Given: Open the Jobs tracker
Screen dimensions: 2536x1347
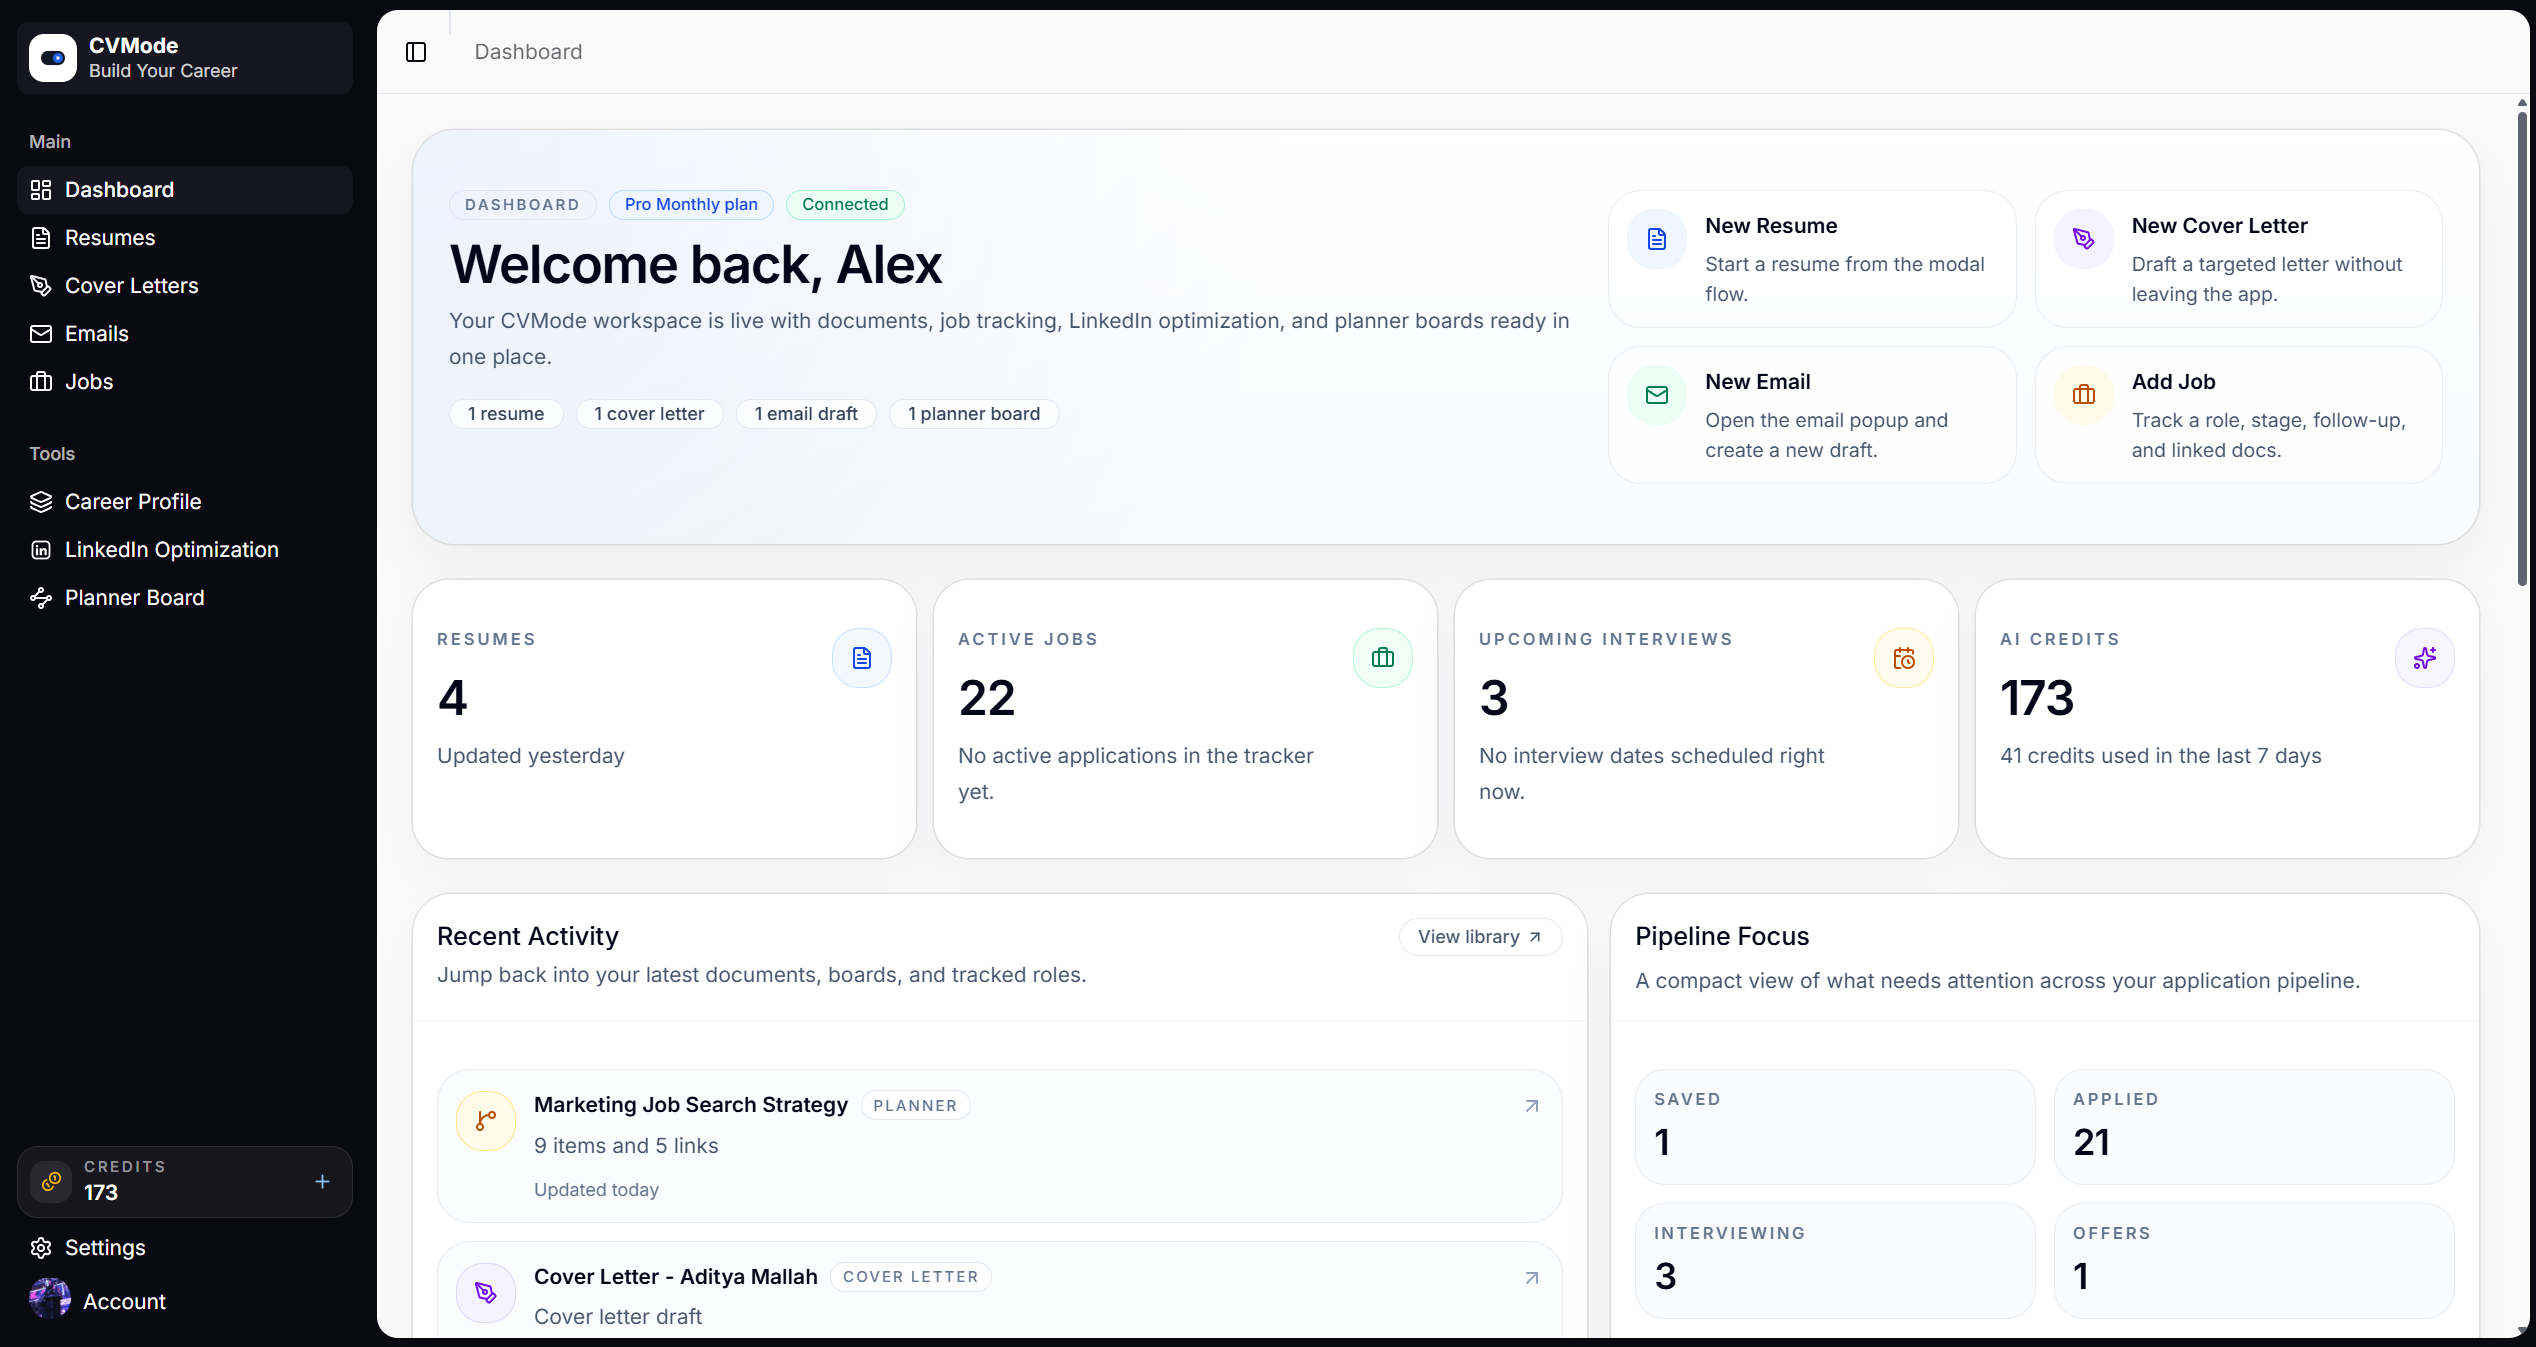Looking at the screenshot, I should pyautogui.click(x=88, y=381).
